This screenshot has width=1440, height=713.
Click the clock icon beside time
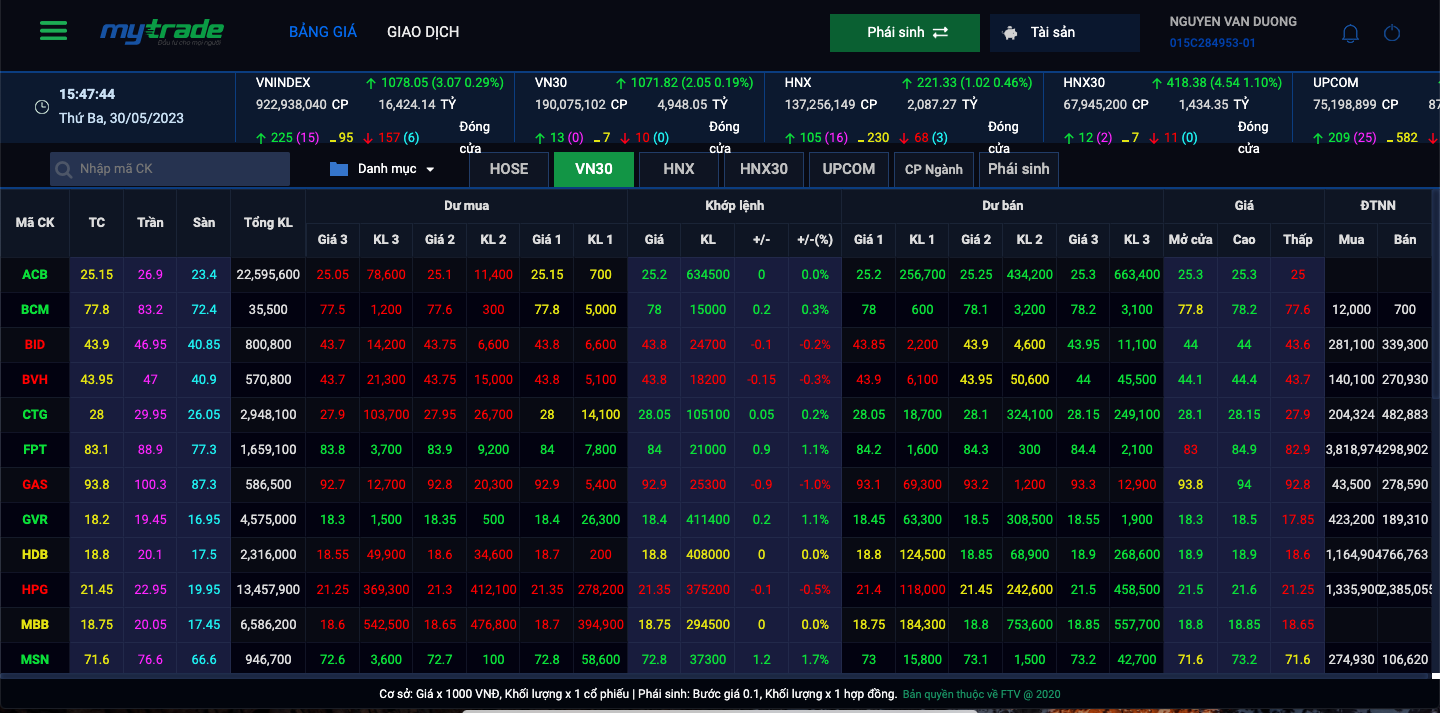click(x=42, y=107)
